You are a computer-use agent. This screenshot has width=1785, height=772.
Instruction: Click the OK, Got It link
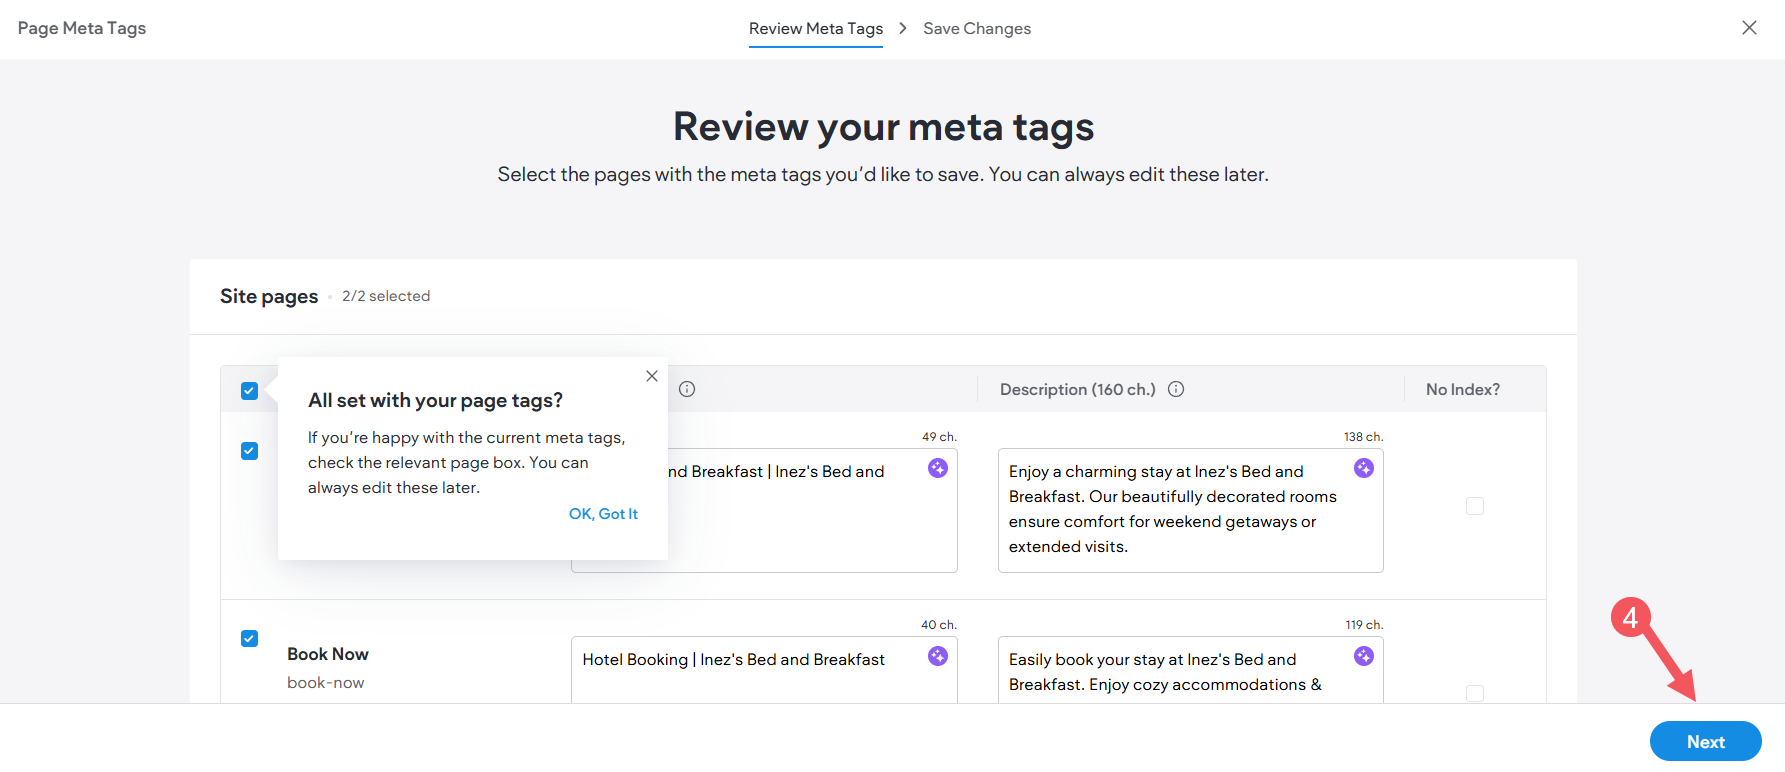coord(603,514)
